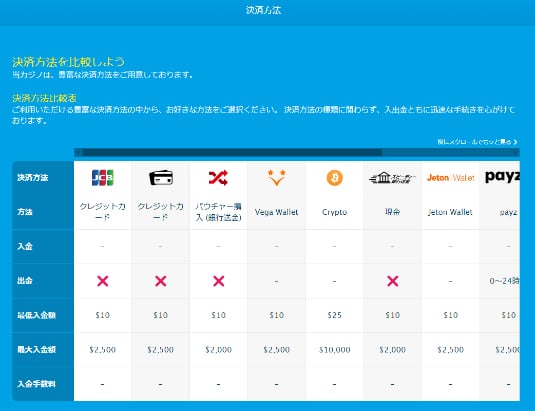Click the $2,000 maximum under voucher column
The image size is (535, 411).
coord(219,350)
